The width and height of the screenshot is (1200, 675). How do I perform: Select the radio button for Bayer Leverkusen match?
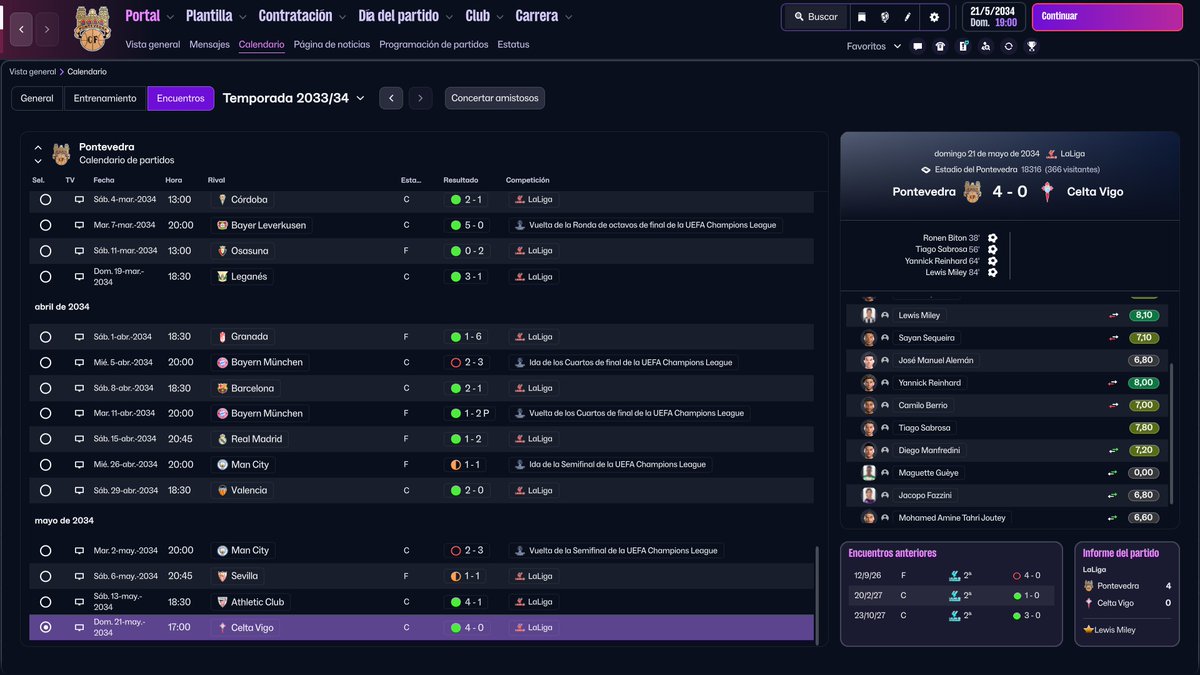(x=45, y=225)
